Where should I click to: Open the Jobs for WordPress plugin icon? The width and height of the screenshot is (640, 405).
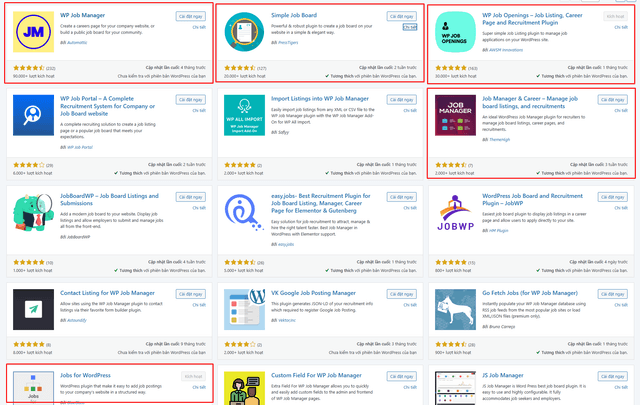point(33,388)
